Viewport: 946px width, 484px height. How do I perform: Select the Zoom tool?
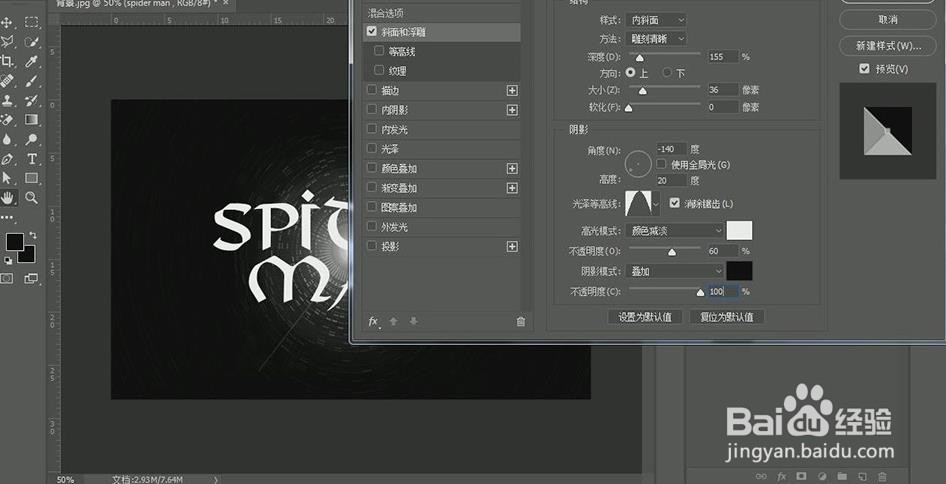(31, 197)
